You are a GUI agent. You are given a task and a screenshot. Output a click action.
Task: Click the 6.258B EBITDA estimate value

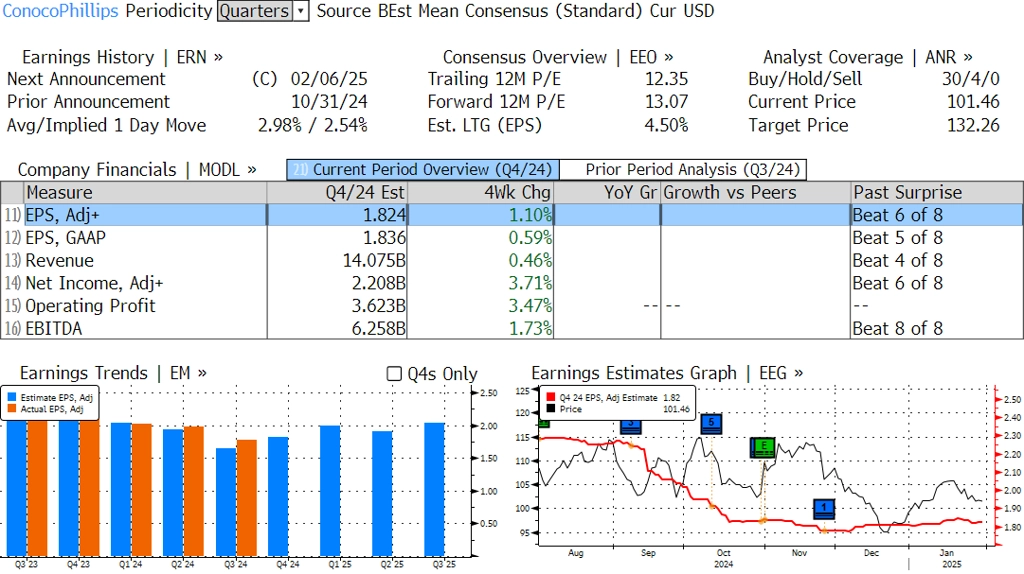tap(378, 328)
